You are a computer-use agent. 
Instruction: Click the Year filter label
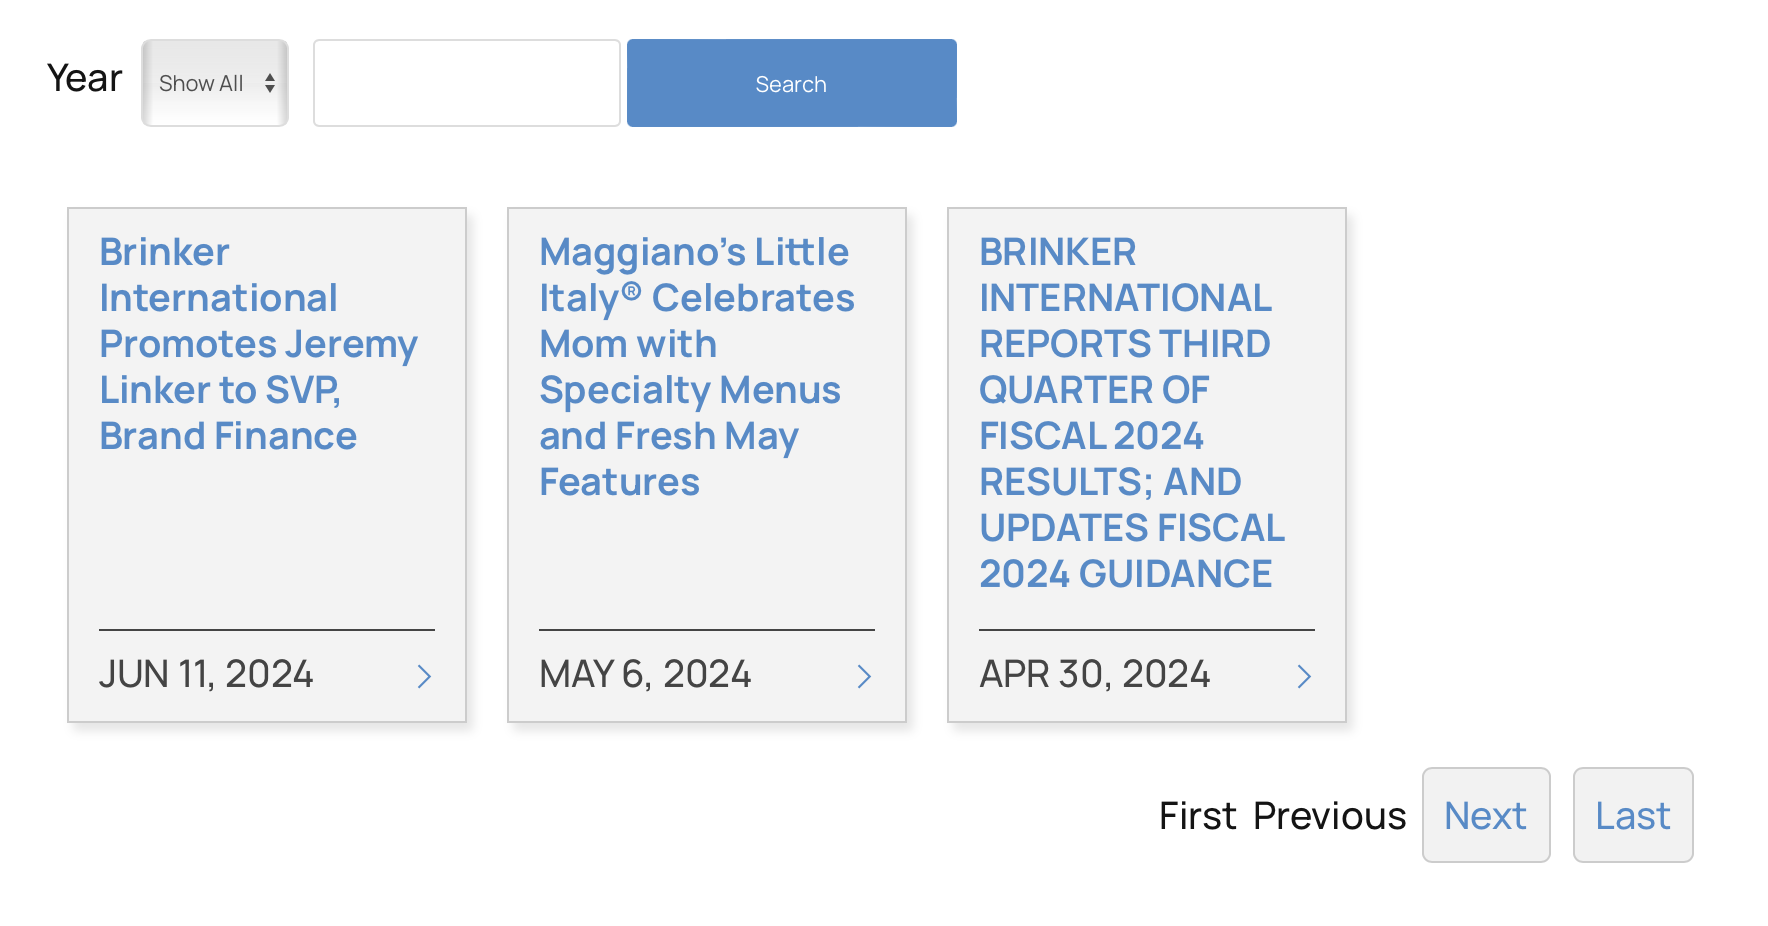tap(85, 78)
